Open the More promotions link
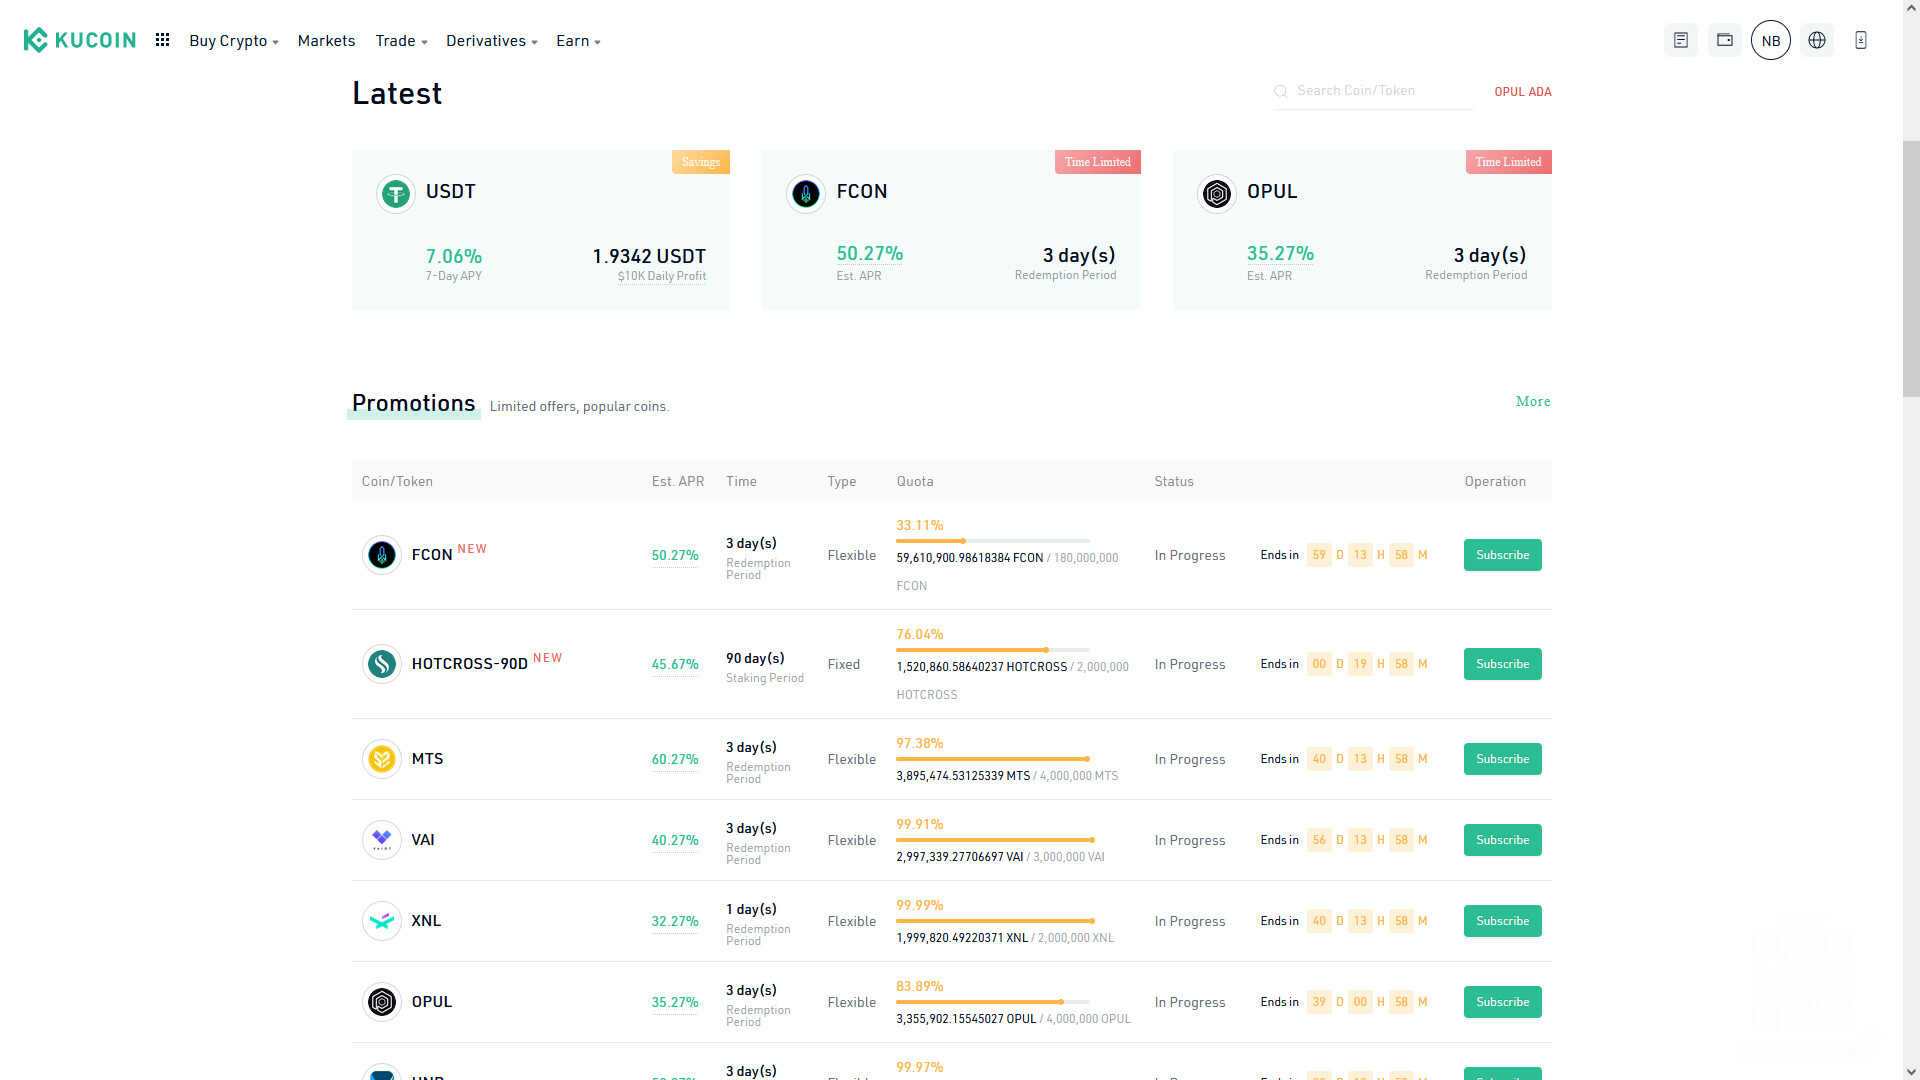 click(1533, 401)
